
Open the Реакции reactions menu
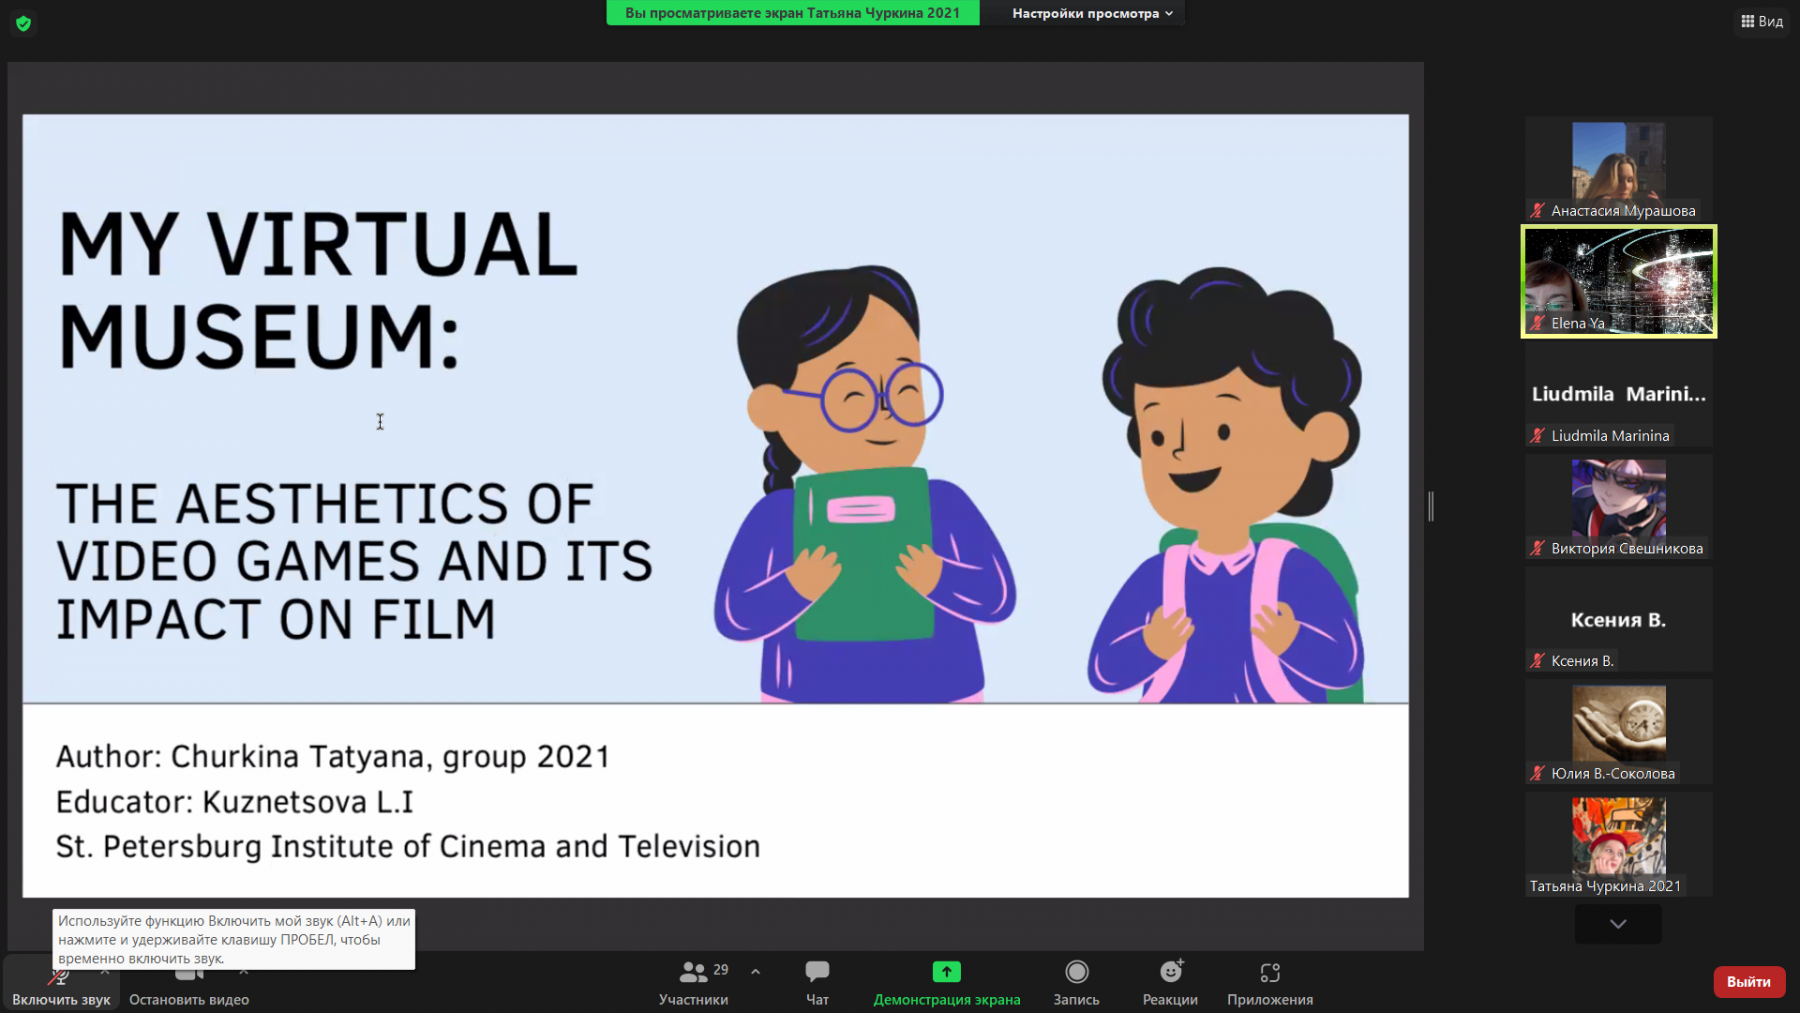coord(1170,983)
